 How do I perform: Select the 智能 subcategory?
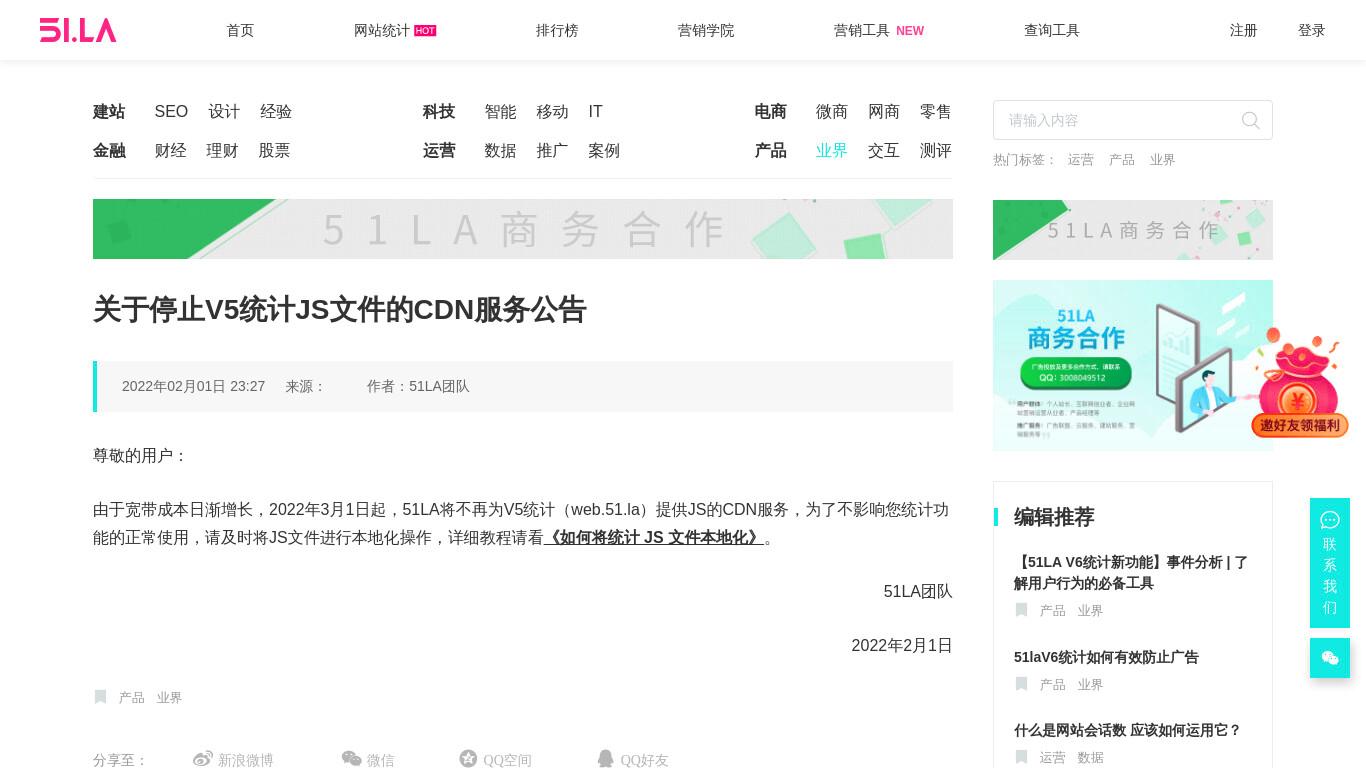coord(500,112)
